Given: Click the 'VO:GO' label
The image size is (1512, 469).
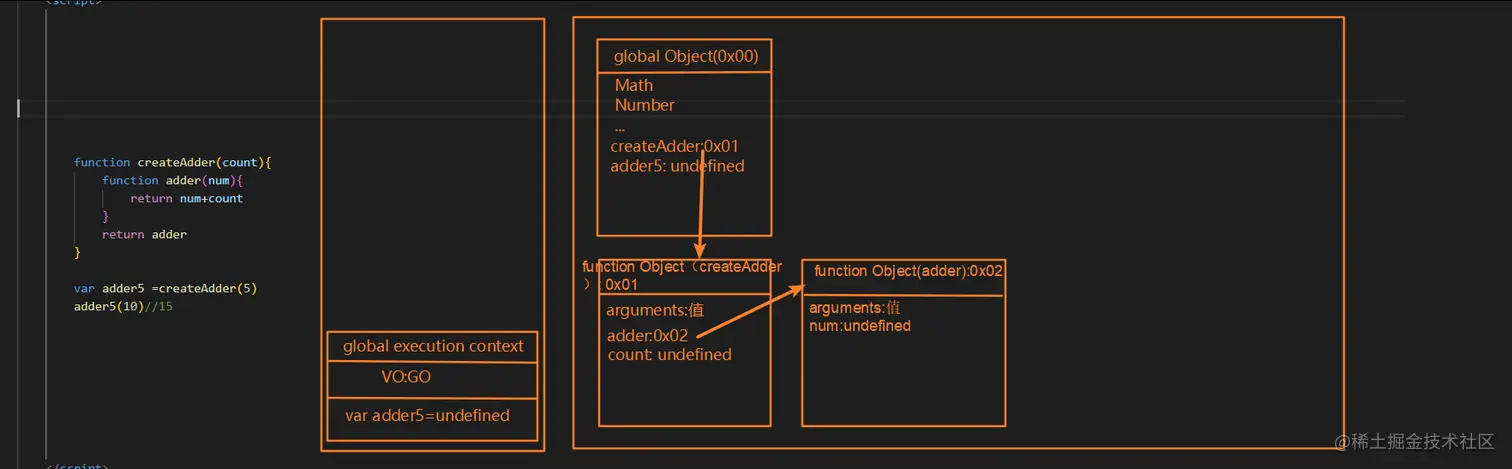Looking at the screenshot, I should 406,378.
